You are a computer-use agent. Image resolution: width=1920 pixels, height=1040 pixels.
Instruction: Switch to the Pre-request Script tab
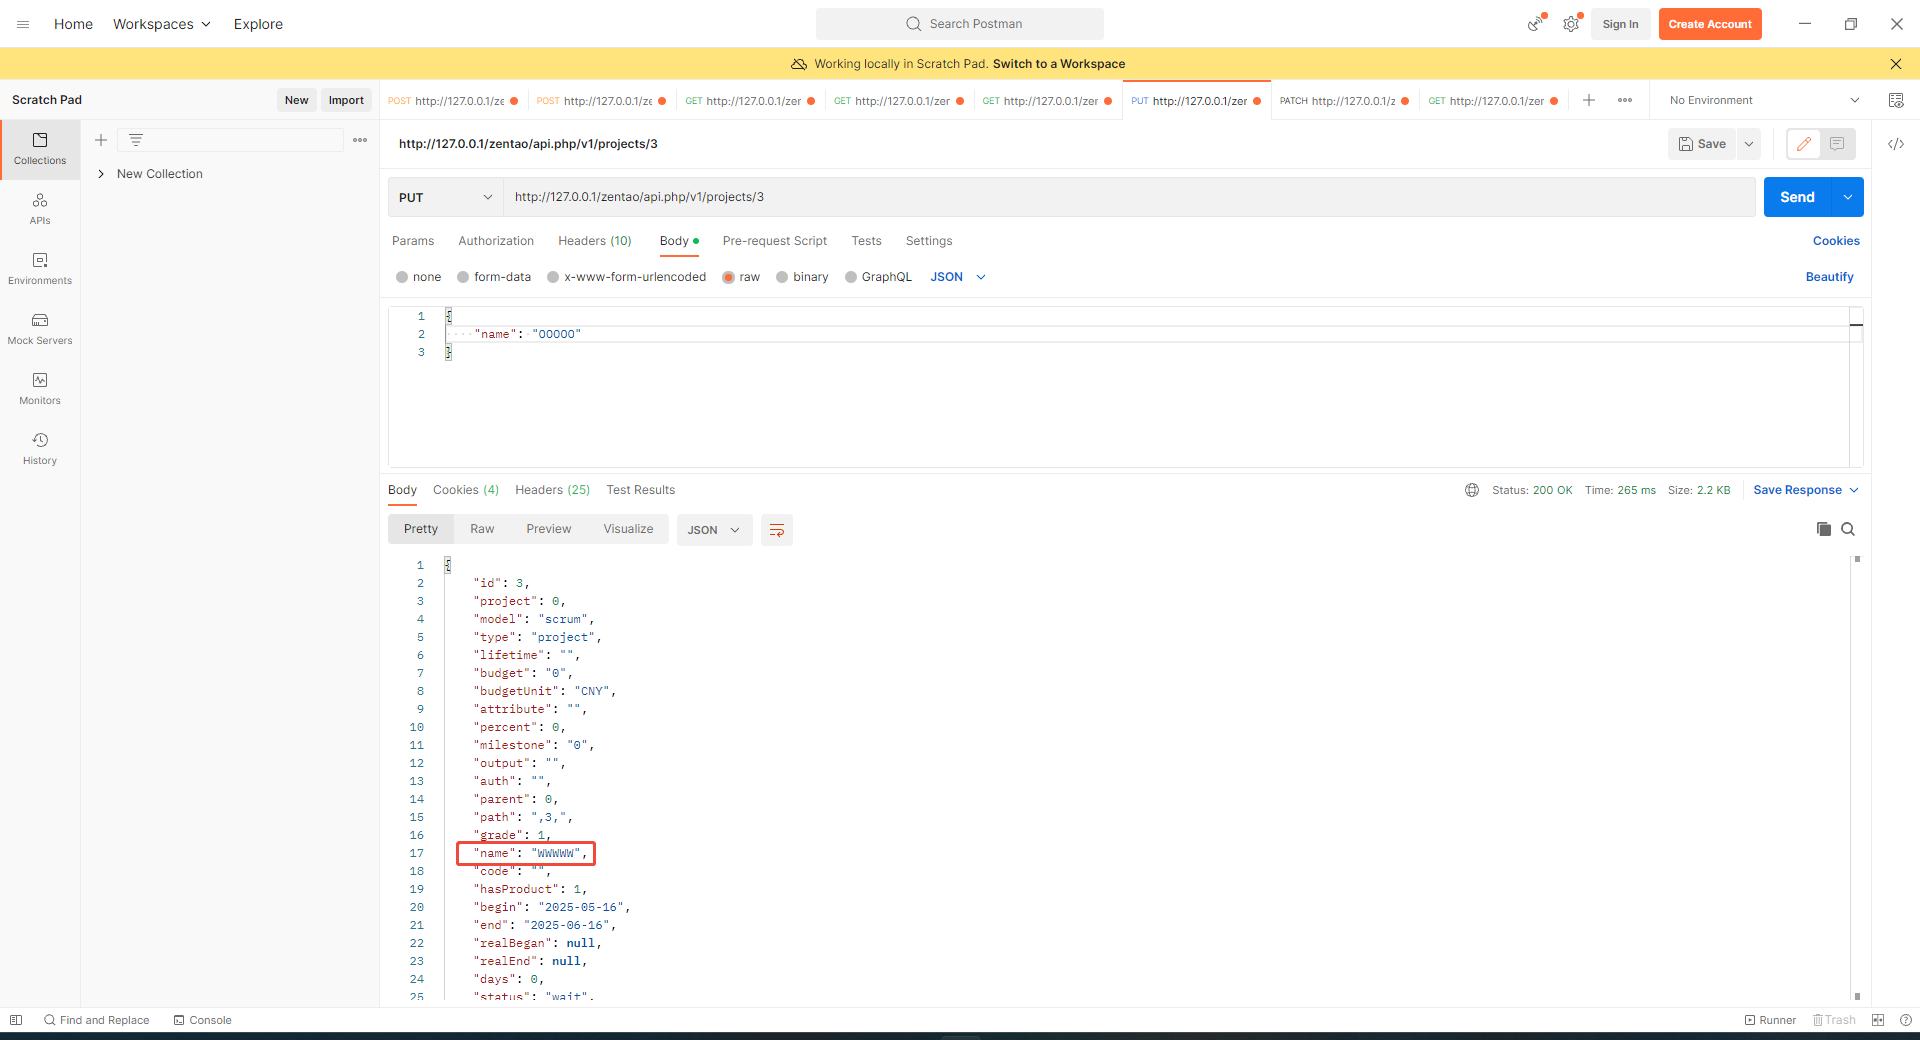[x=775, y=241]
